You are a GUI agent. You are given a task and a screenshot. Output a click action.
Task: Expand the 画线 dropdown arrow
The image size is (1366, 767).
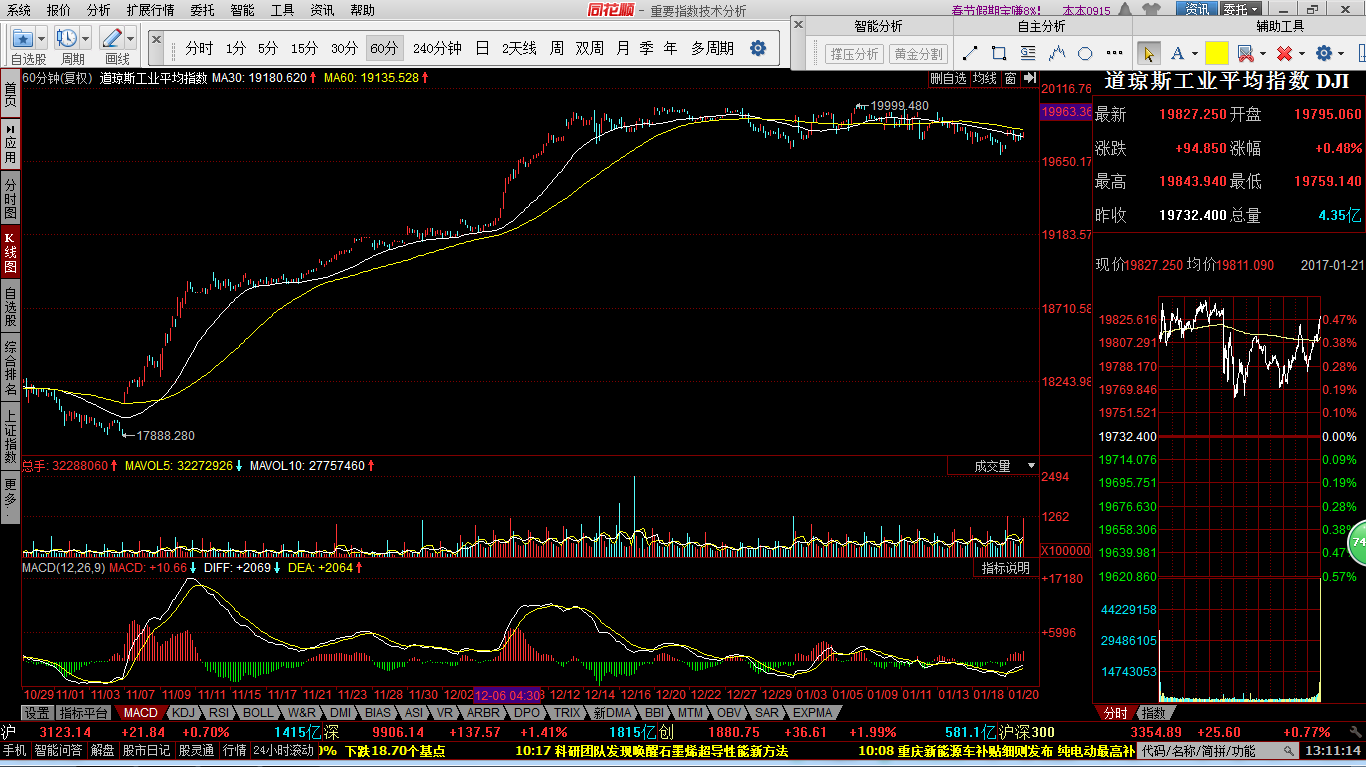[x=131, y=39]
